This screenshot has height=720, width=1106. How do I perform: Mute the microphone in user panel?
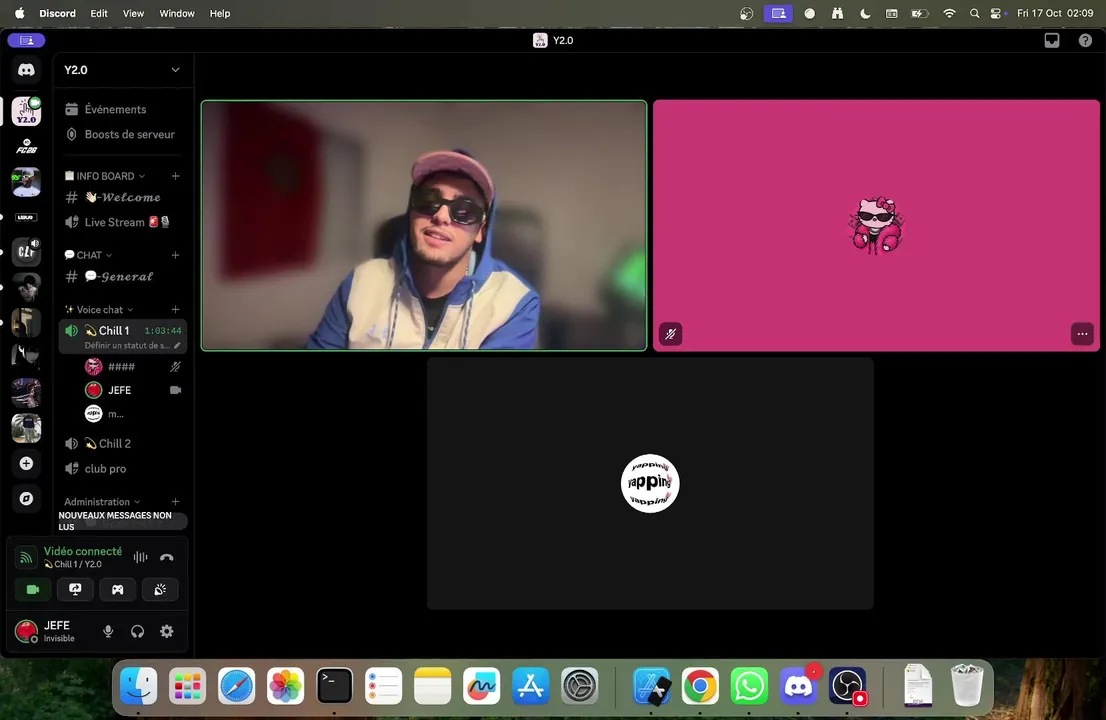(108, 631)
